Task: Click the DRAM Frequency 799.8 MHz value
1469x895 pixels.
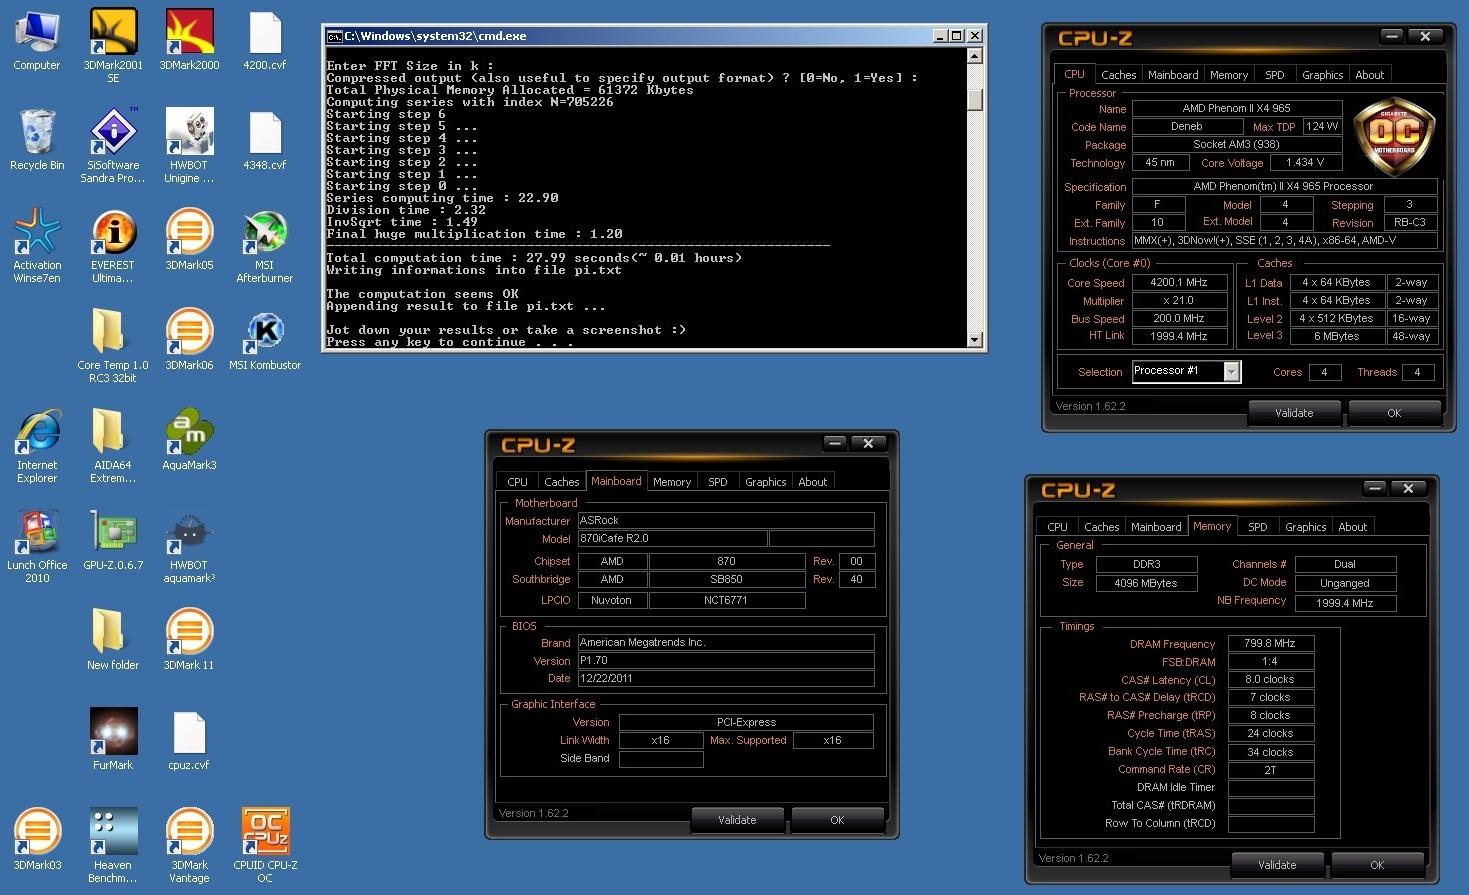Action: 1270,643
